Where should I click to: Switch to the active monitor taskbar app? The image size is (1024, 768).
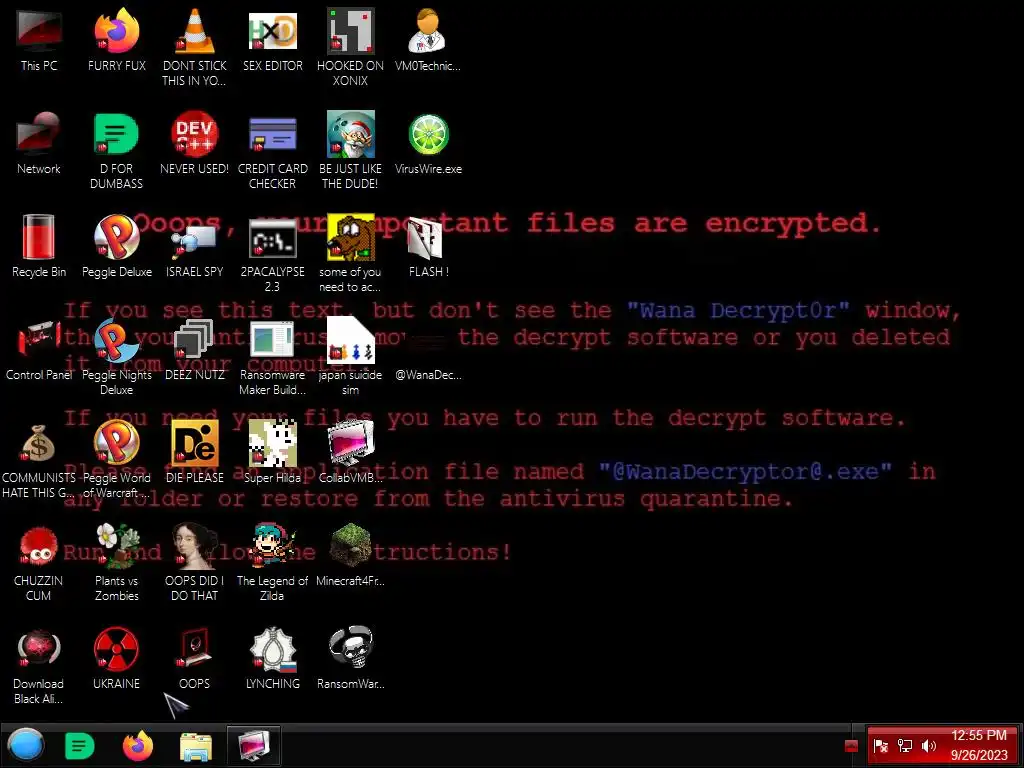pos(254,745)
